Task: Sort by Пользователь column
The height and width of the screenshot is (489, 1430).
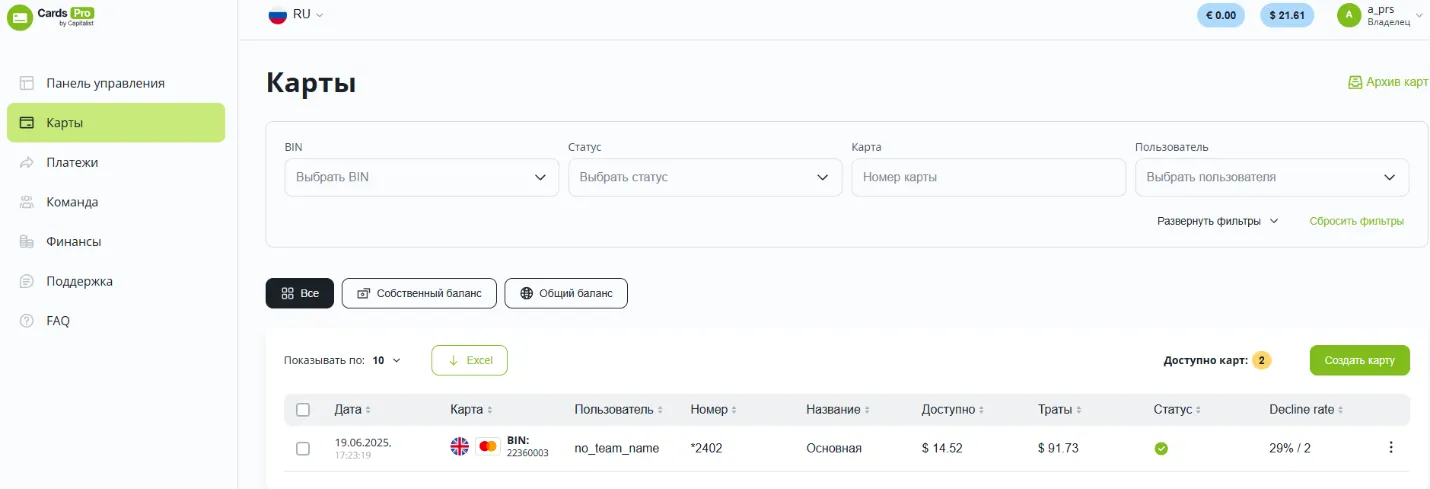Action: click(x=620, y=410)
